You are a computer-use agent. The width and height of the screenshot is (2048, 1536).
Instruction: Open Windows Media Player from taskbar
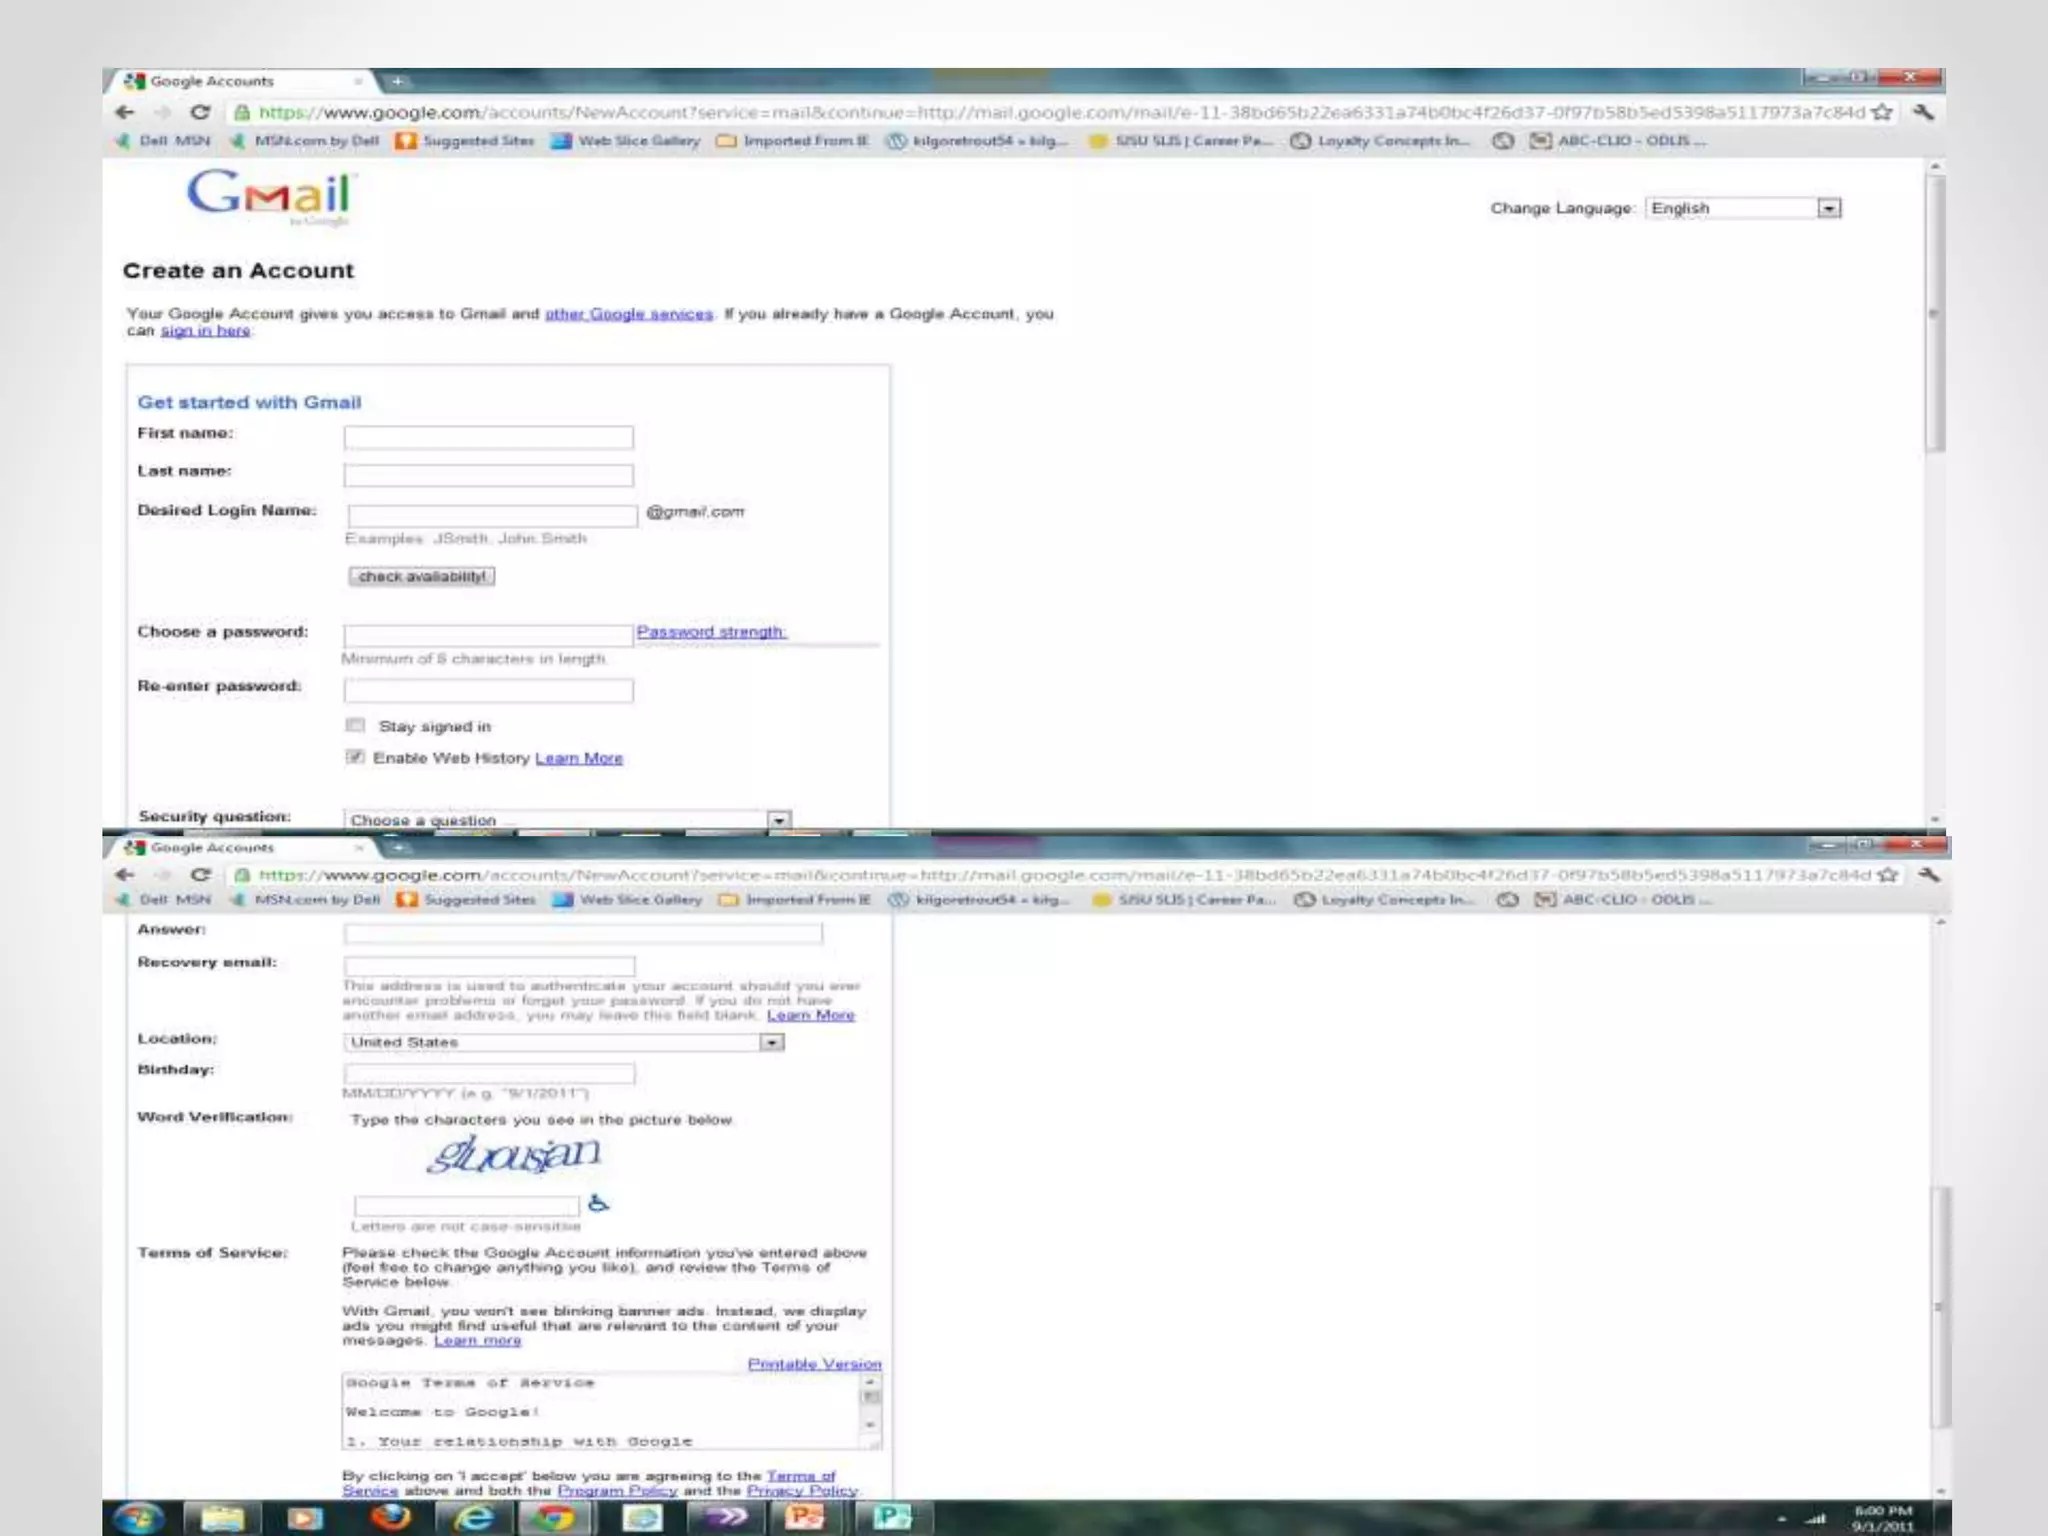[x=304, y=1517]
